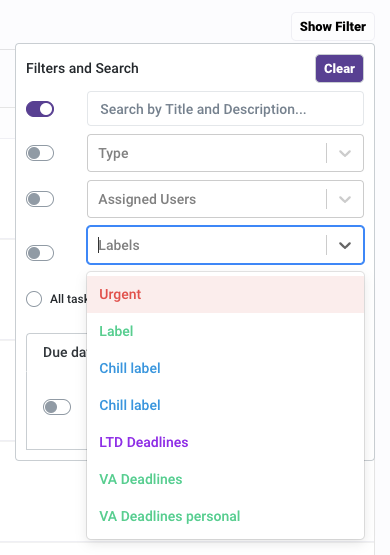Select the first Chill label option
Image resolution: width=390 pixels, height=555 pixels.
[x=225, y=368]
